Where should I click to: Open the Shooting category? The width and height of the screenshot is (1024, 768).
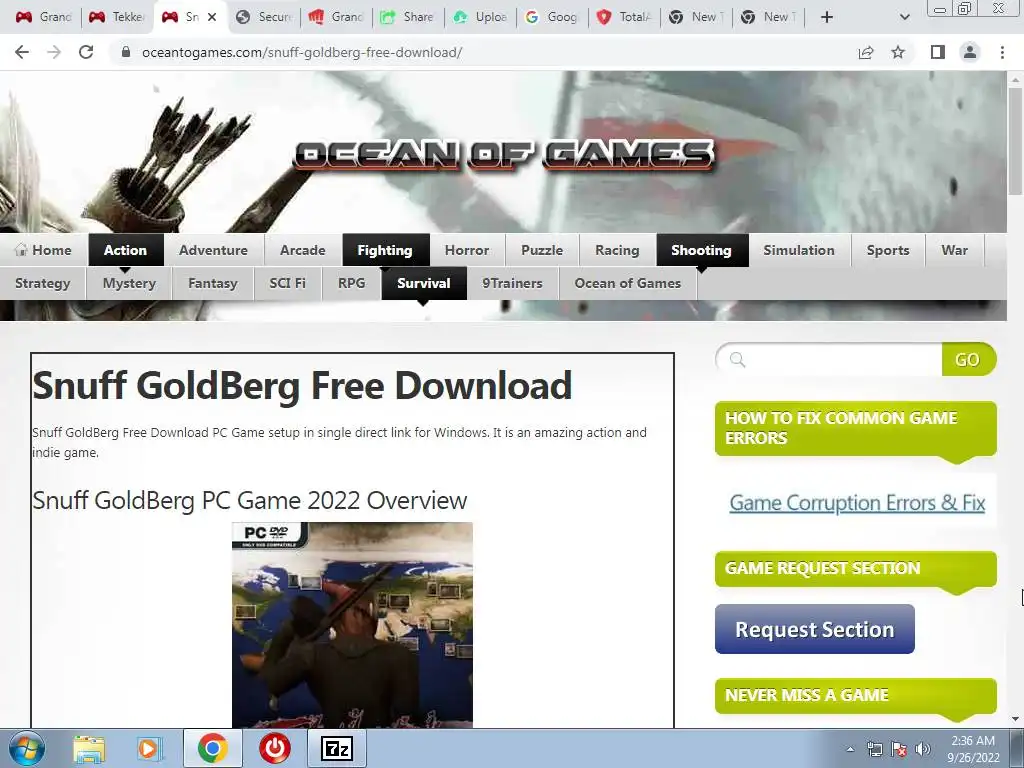[701, 250]
